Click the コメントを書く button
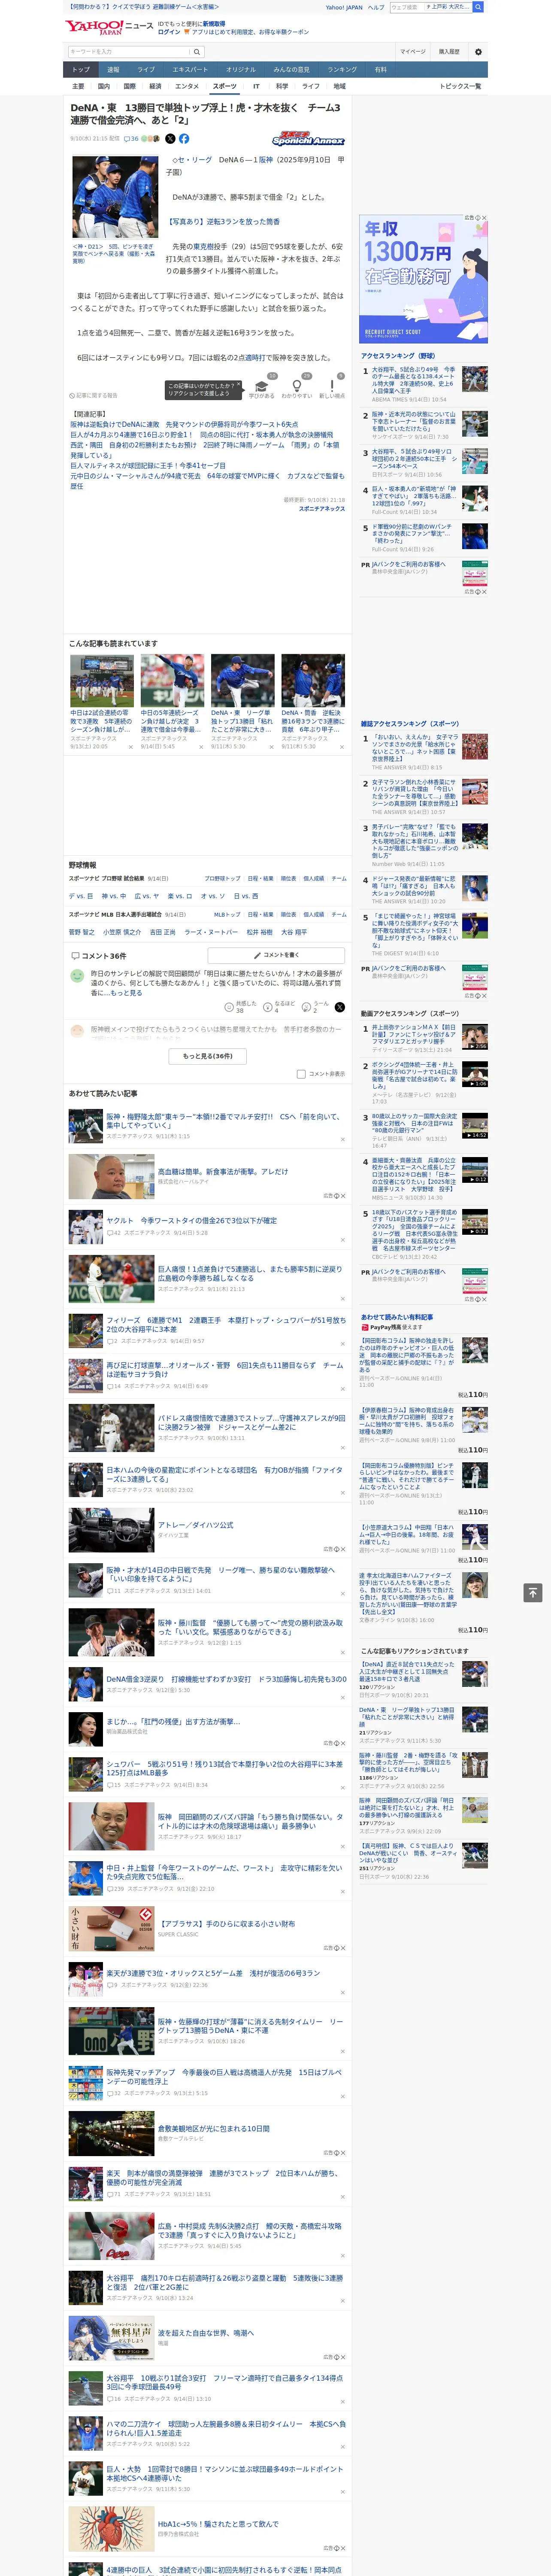The width and height of the screenshot is (551, 2576). pos(276,955)
